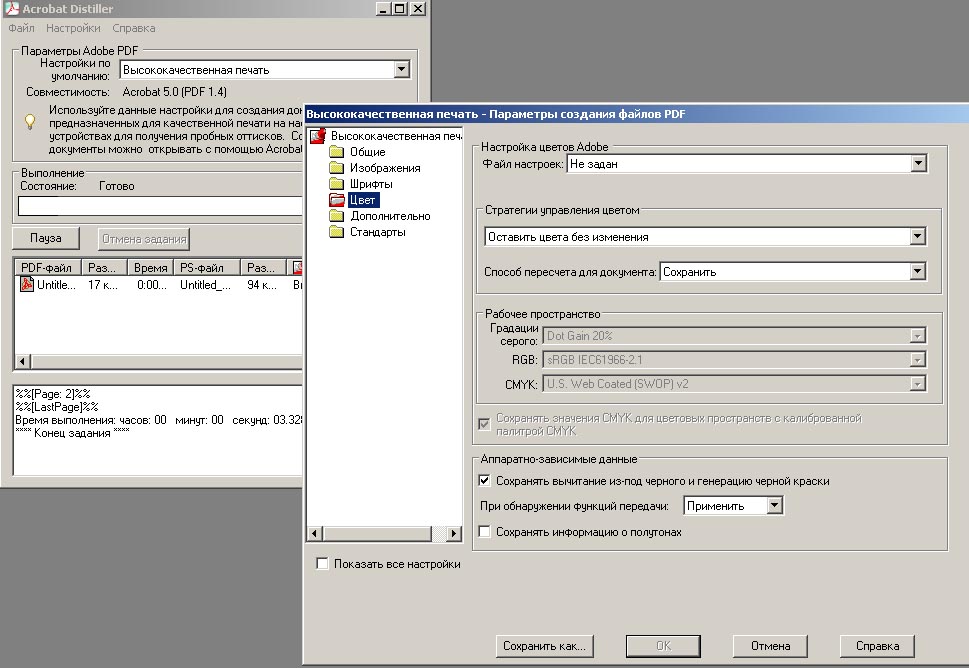Viewport: 969px width, 668px height.
Task: Click the Пауза button
Action: click(x=46, y=238)
